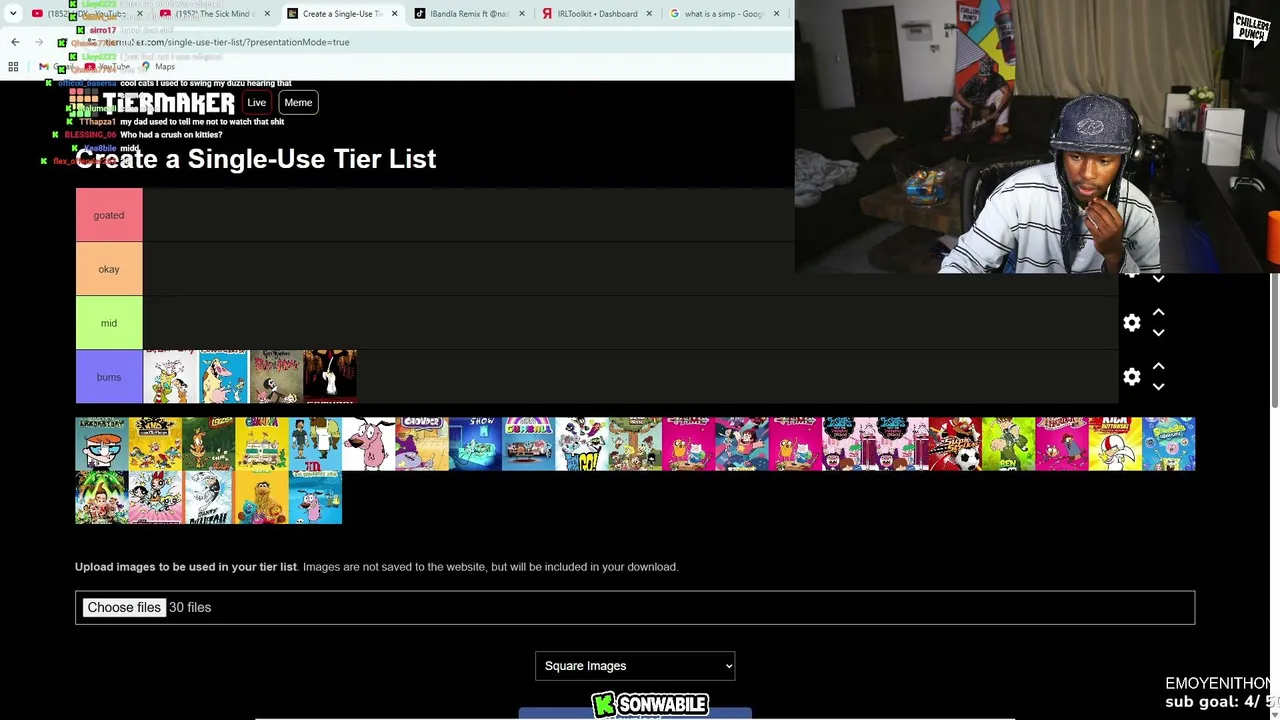Select Billy & Mandy image in bums tier
The image size is (1280, 720).
(x=277, y=377)
